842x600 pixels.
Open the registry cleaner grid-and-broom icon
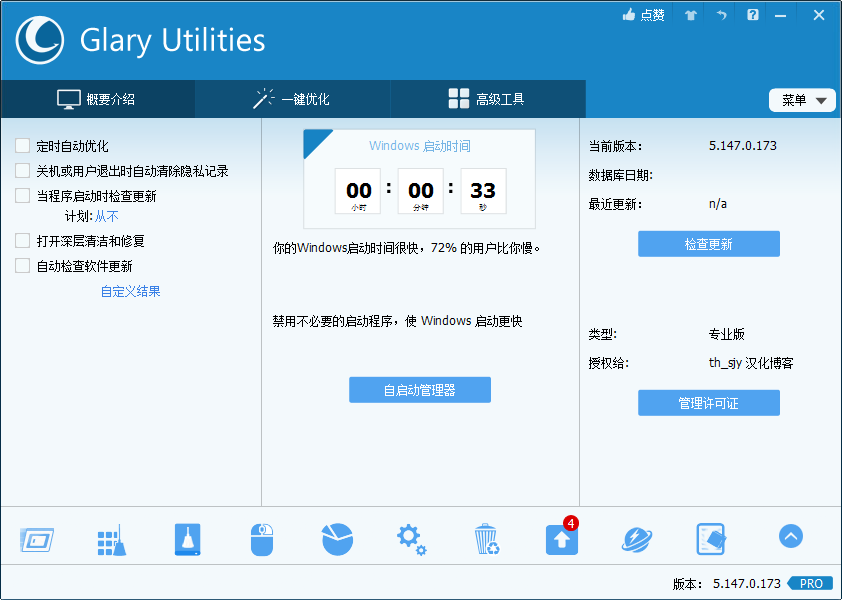tap(112, 540)
